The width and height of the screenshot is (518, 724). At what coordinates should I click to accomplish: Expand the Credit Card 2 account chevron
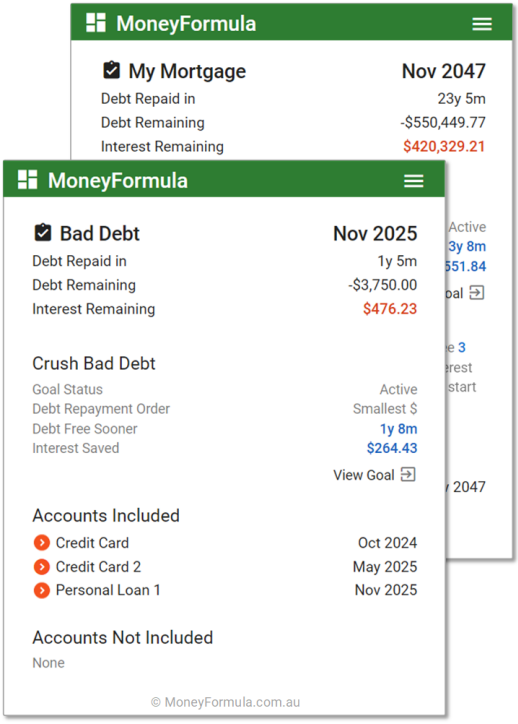coord(42,566)
